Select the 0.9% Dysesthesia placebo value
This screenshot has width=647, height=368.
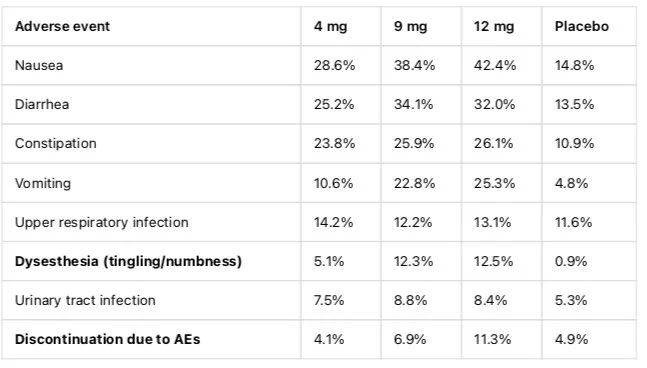(571, 261)
